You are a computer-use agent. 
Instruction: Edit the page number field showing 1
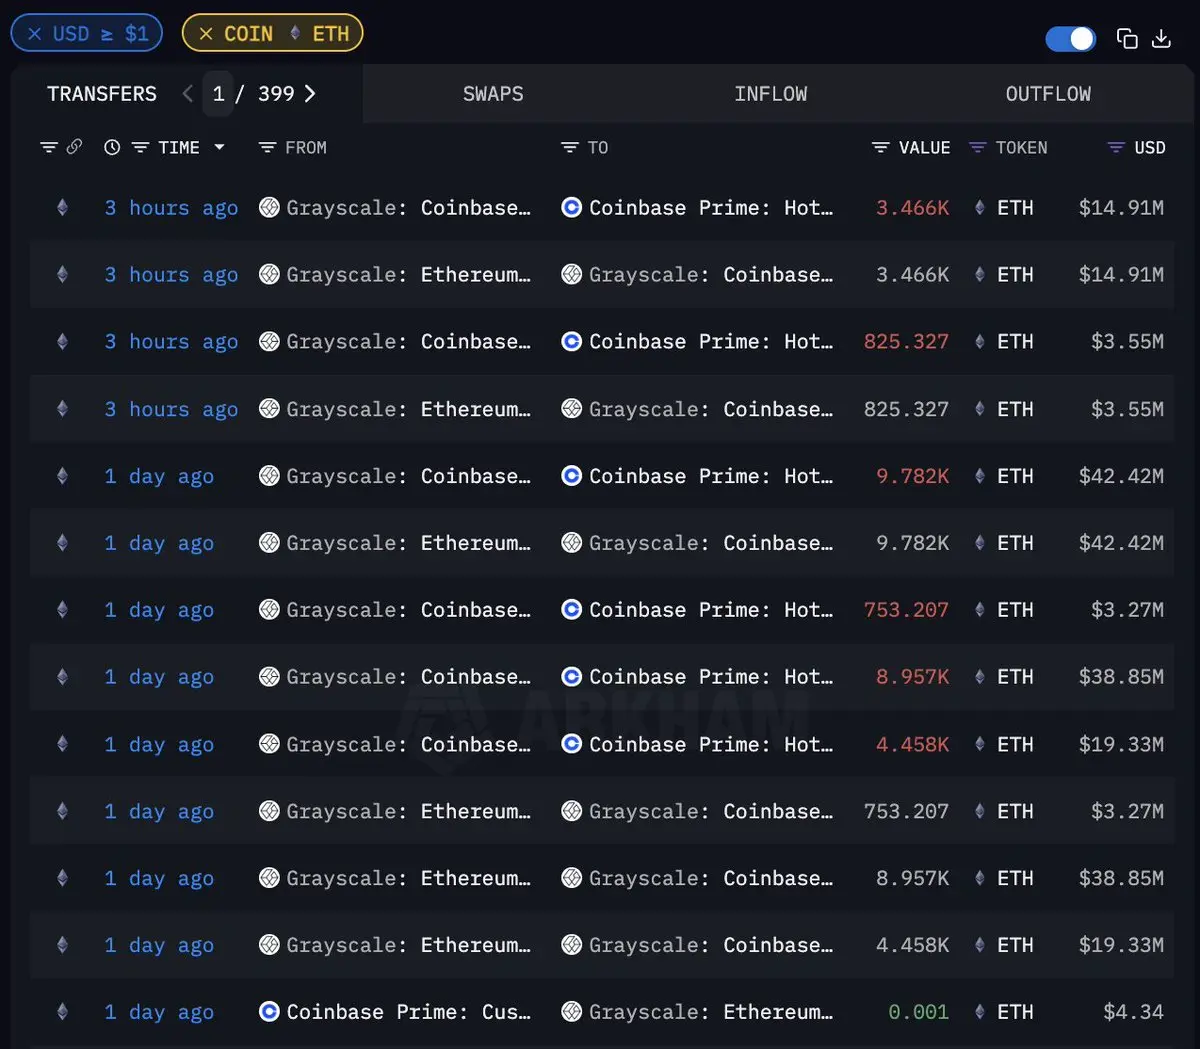tap(218, 94)
